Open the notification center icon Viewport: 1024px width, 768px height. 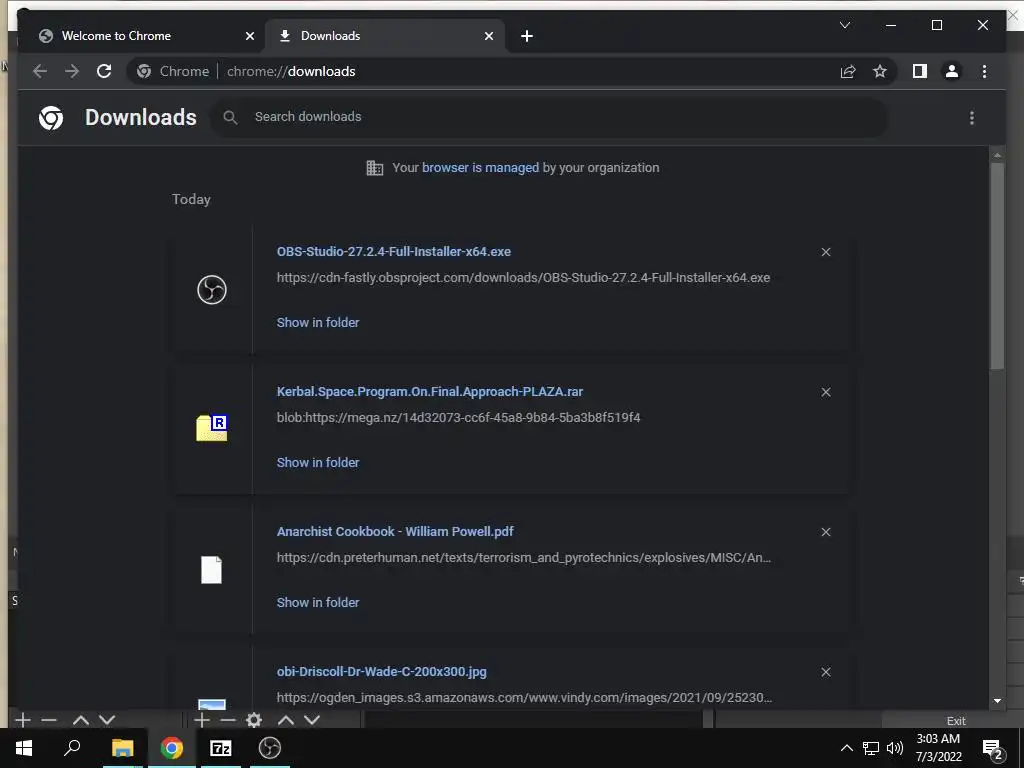[993, 749]
